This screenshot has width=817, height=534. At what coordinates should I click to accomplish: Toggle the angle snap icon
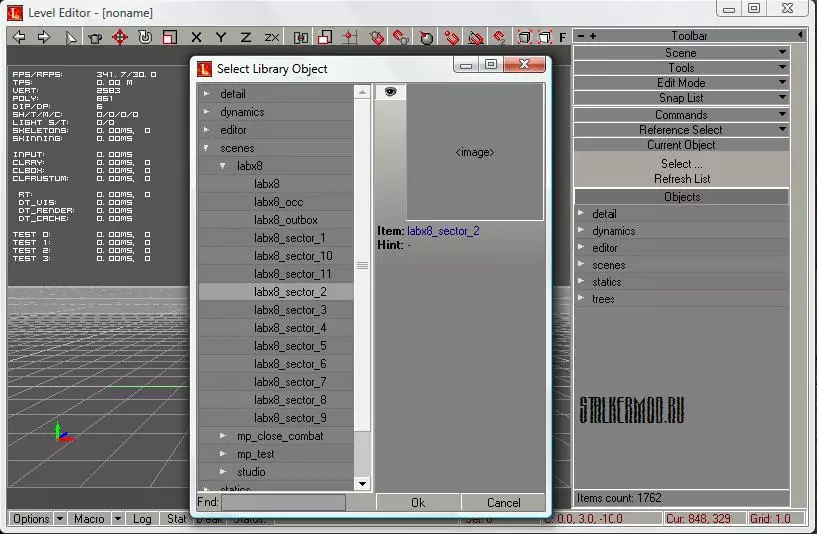[x=475, y=38]
